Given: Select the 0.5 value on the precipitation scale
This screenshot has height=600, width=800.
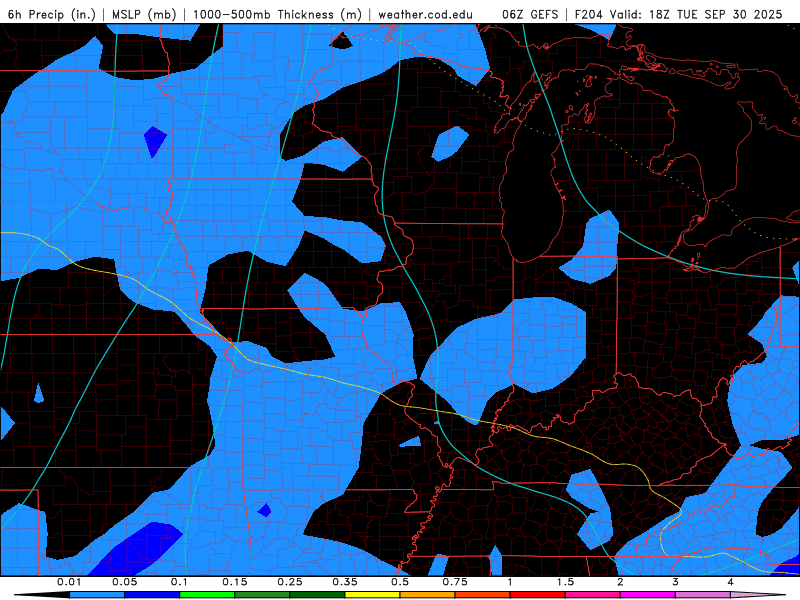Looking at the screenshot, I should point(400,582).
